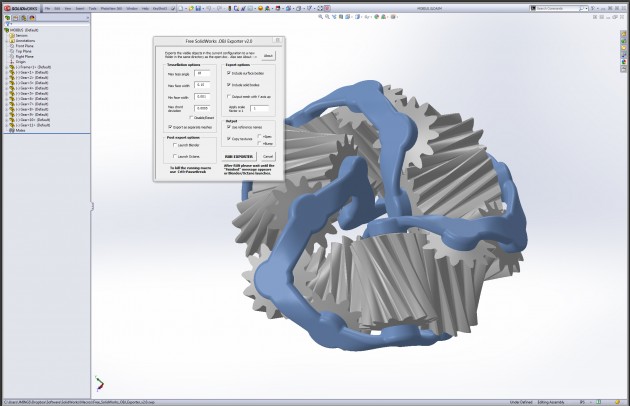Click the filter funnel icon in the feature tree
The width and height of the screenshot is (630, 406).
point(7,24)
